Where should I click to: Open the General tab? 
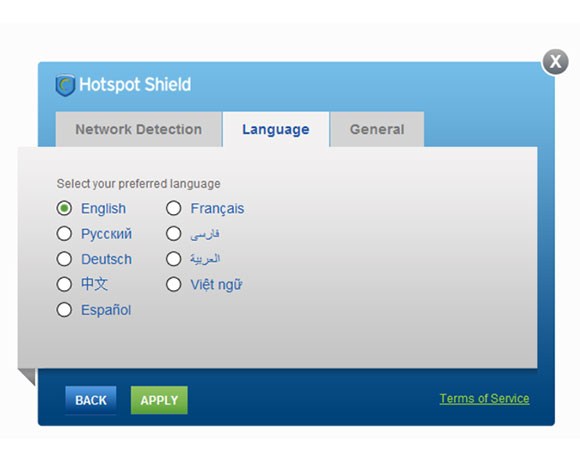[377, 129]
